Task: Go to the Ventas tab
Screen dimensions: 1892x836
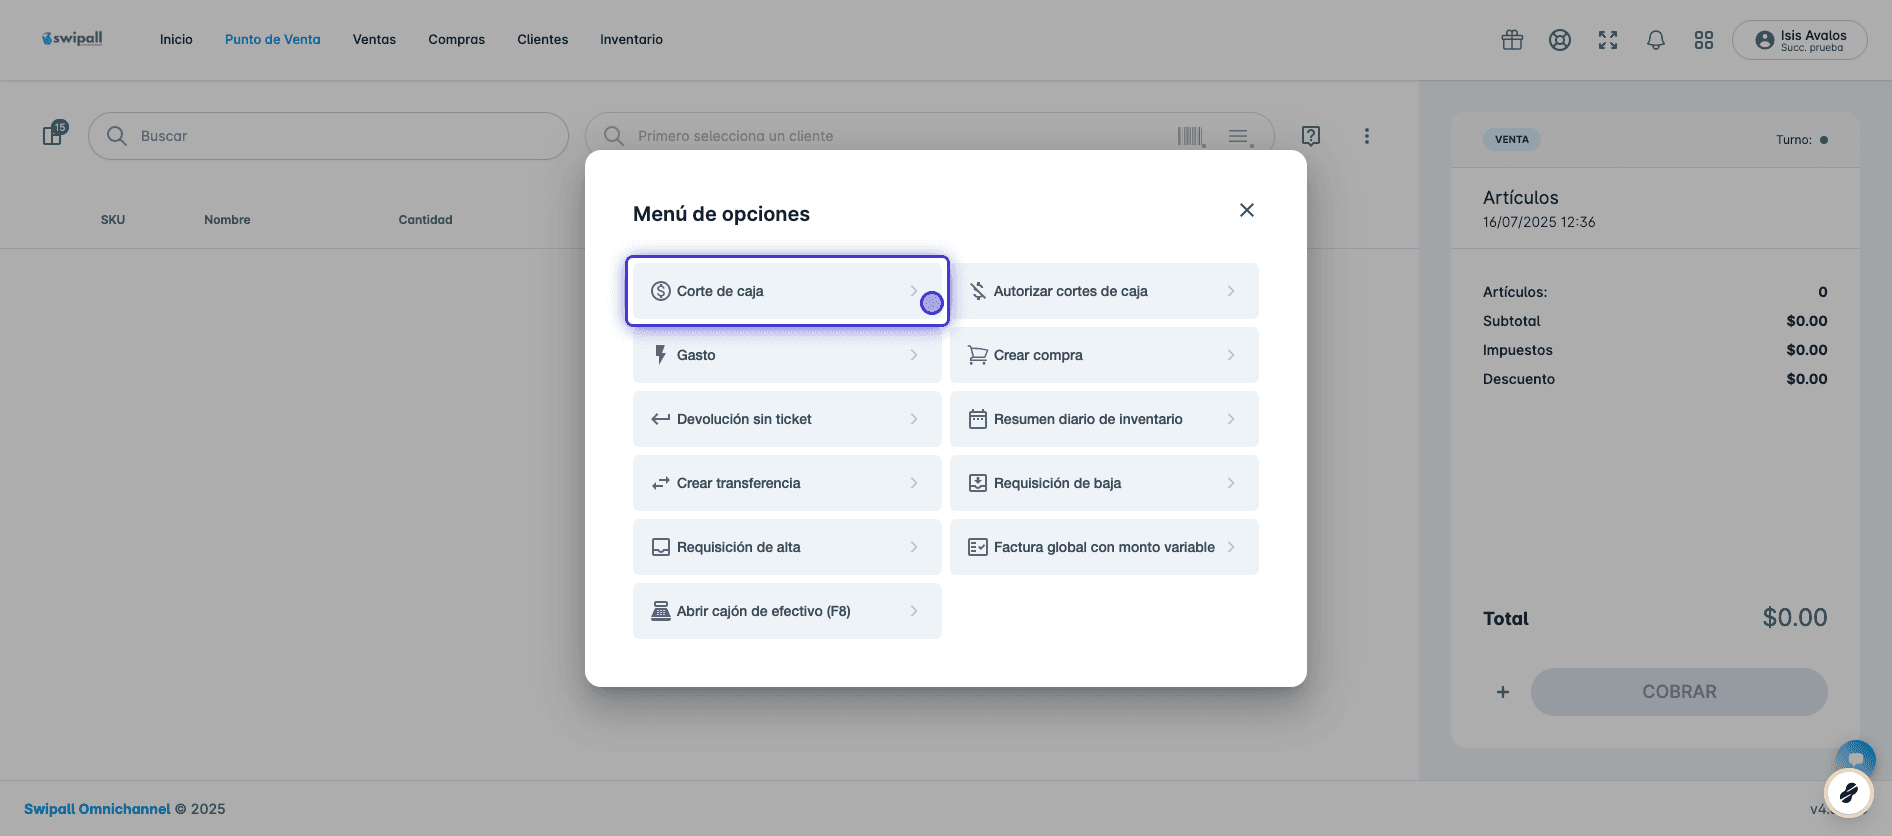Action: pyautogui.click(x=374, y=40)
